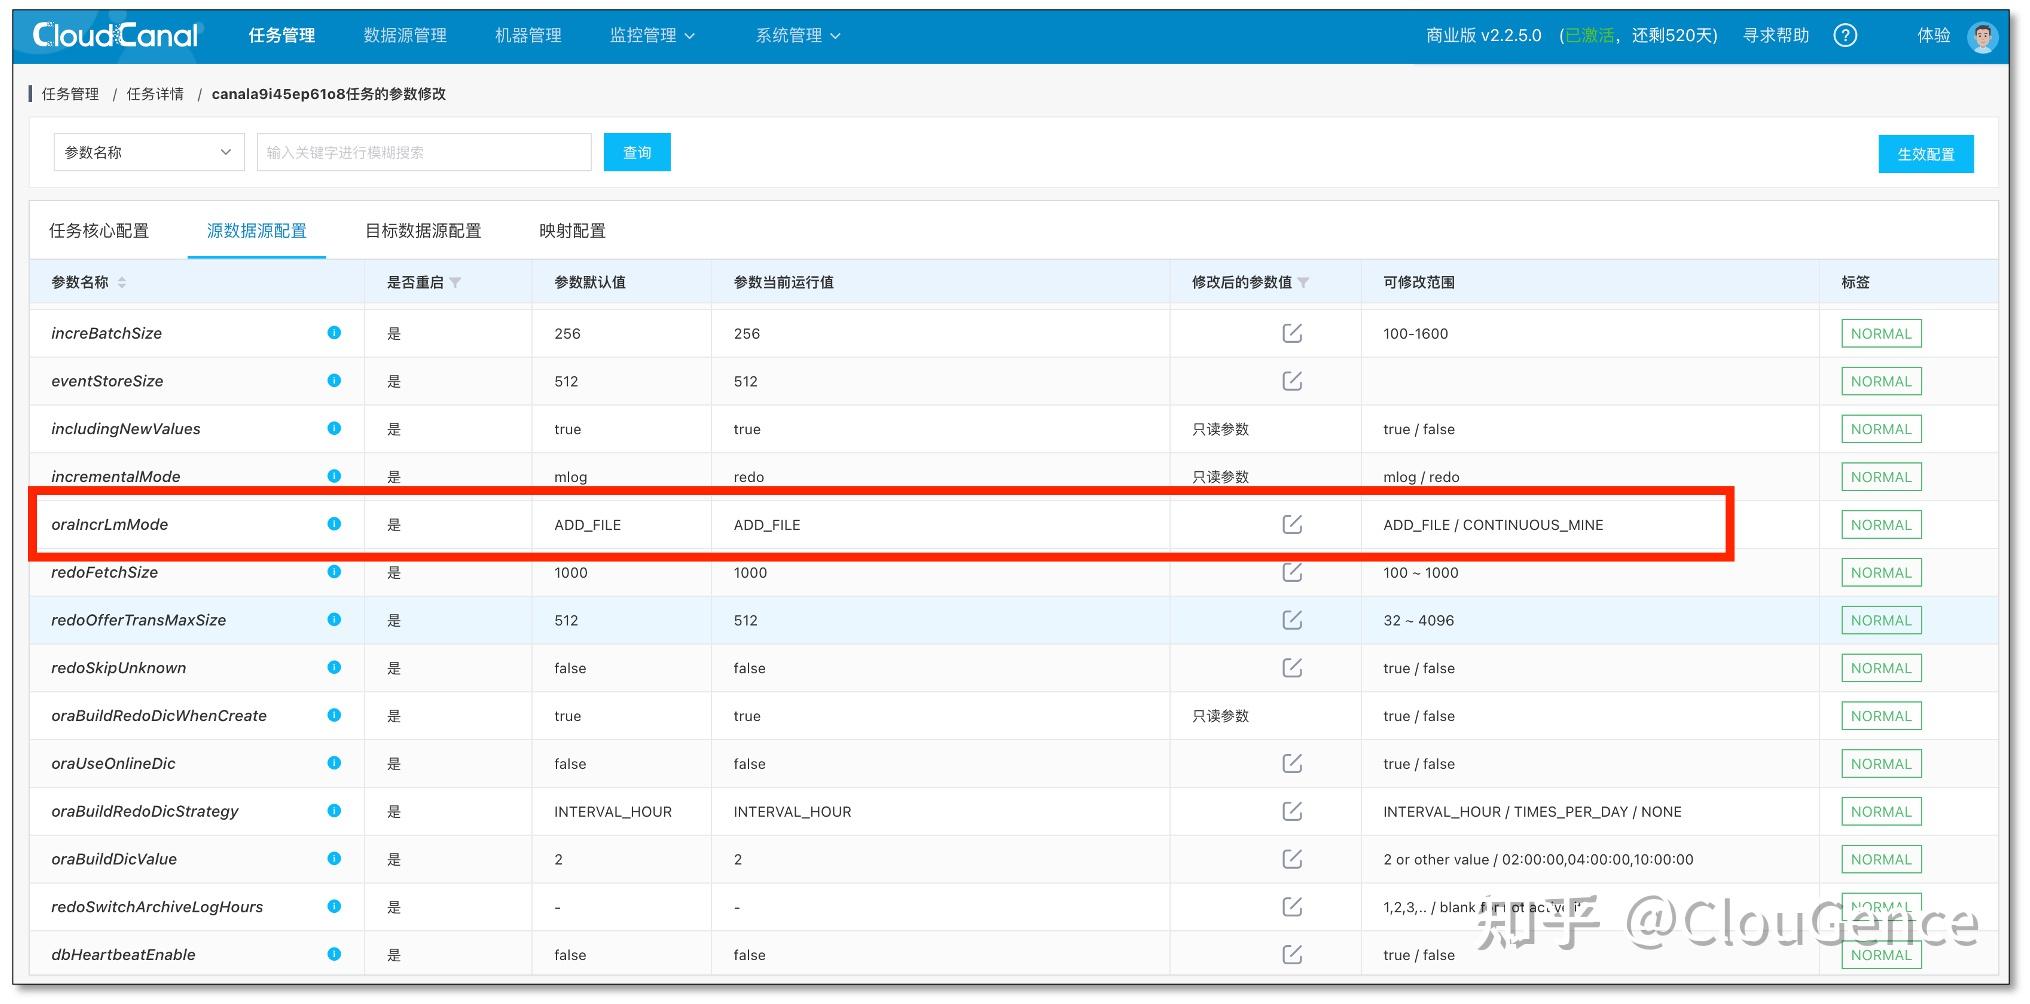Screen dimensions: 2030x1004
Task: Click the edit icon for eventStoreSize value
Action: pyautogui.click(x=1292, y=380)
